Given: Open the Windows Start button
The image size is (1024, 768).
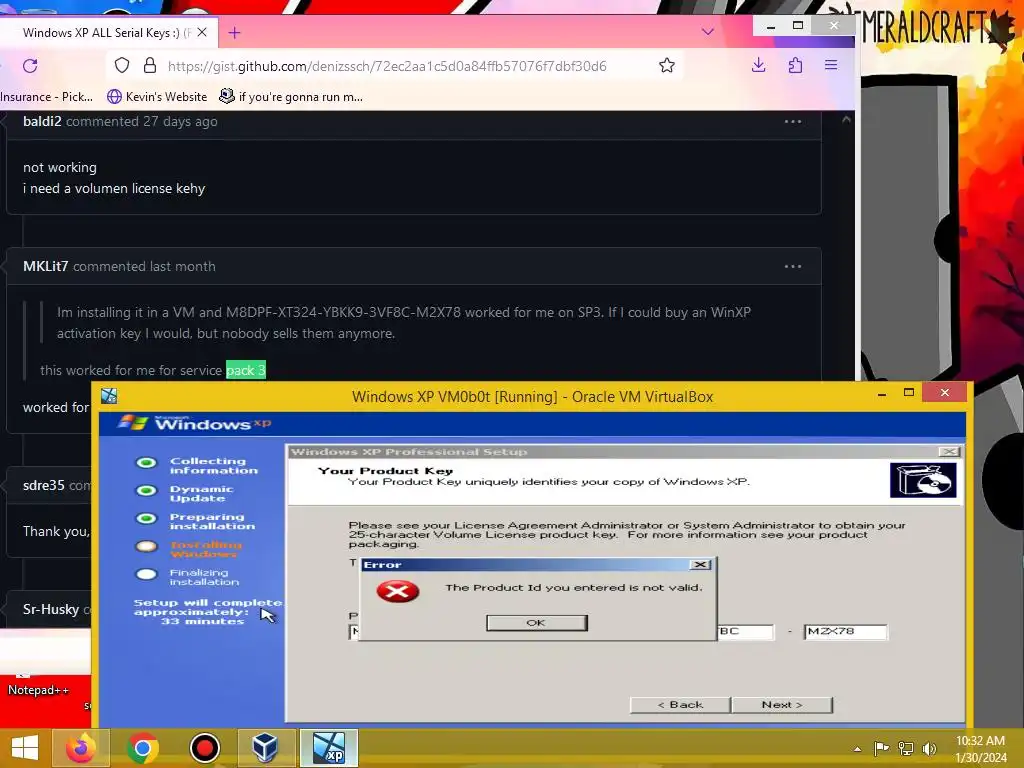Looking at the screenshot, I should pyautogui.click(x=25, y=748).
